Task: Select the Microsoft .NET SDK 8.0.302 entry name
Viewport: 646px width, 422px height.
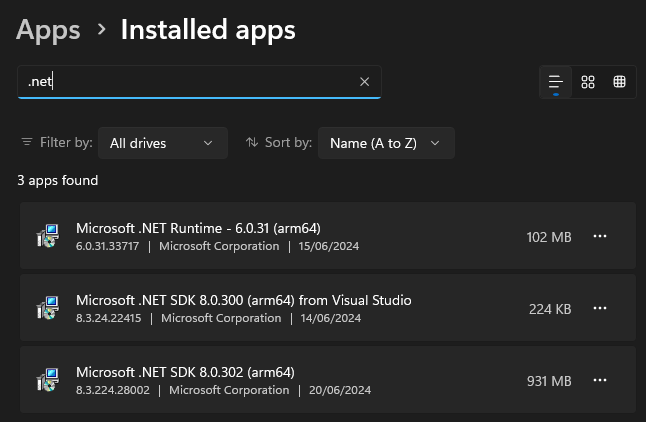Action: [x=185, y=372]
